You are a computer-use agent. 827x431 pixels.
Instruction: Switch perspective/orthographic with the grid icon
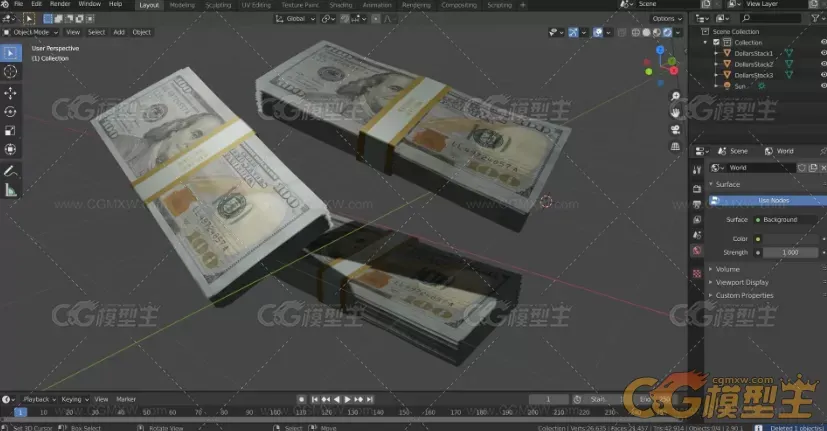coord(675,147)
